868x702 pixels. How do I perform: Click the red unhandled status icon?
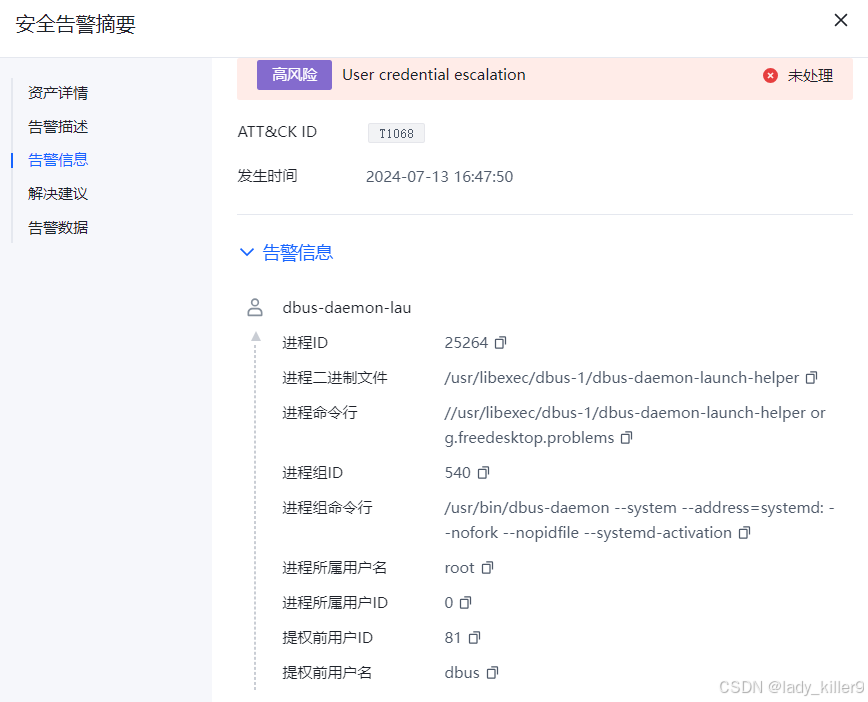click(769, 74)
